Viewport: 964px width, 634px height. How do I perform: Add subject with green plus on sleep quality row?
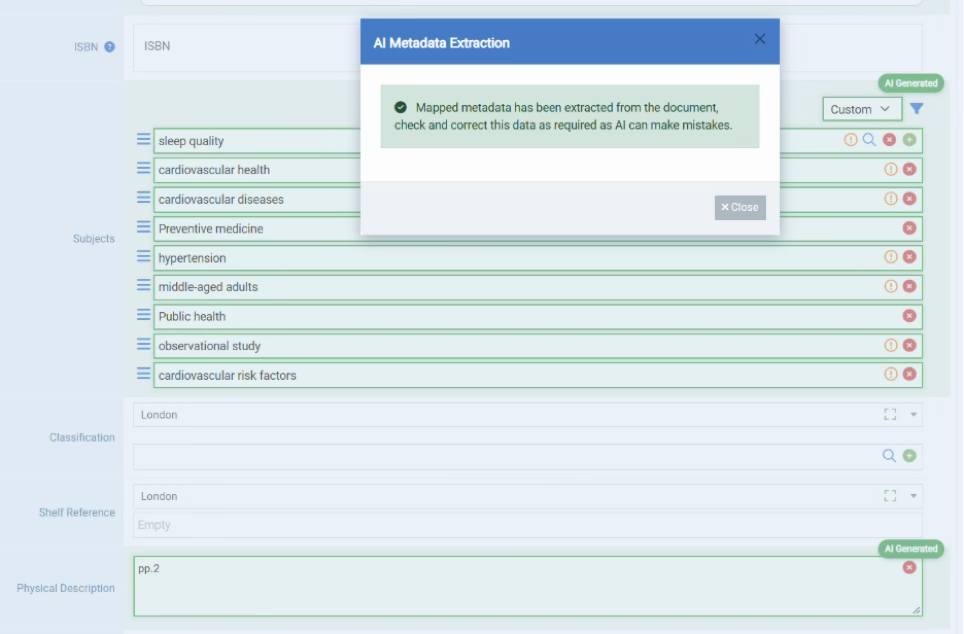pyautogui.click(x=910, y=140)
